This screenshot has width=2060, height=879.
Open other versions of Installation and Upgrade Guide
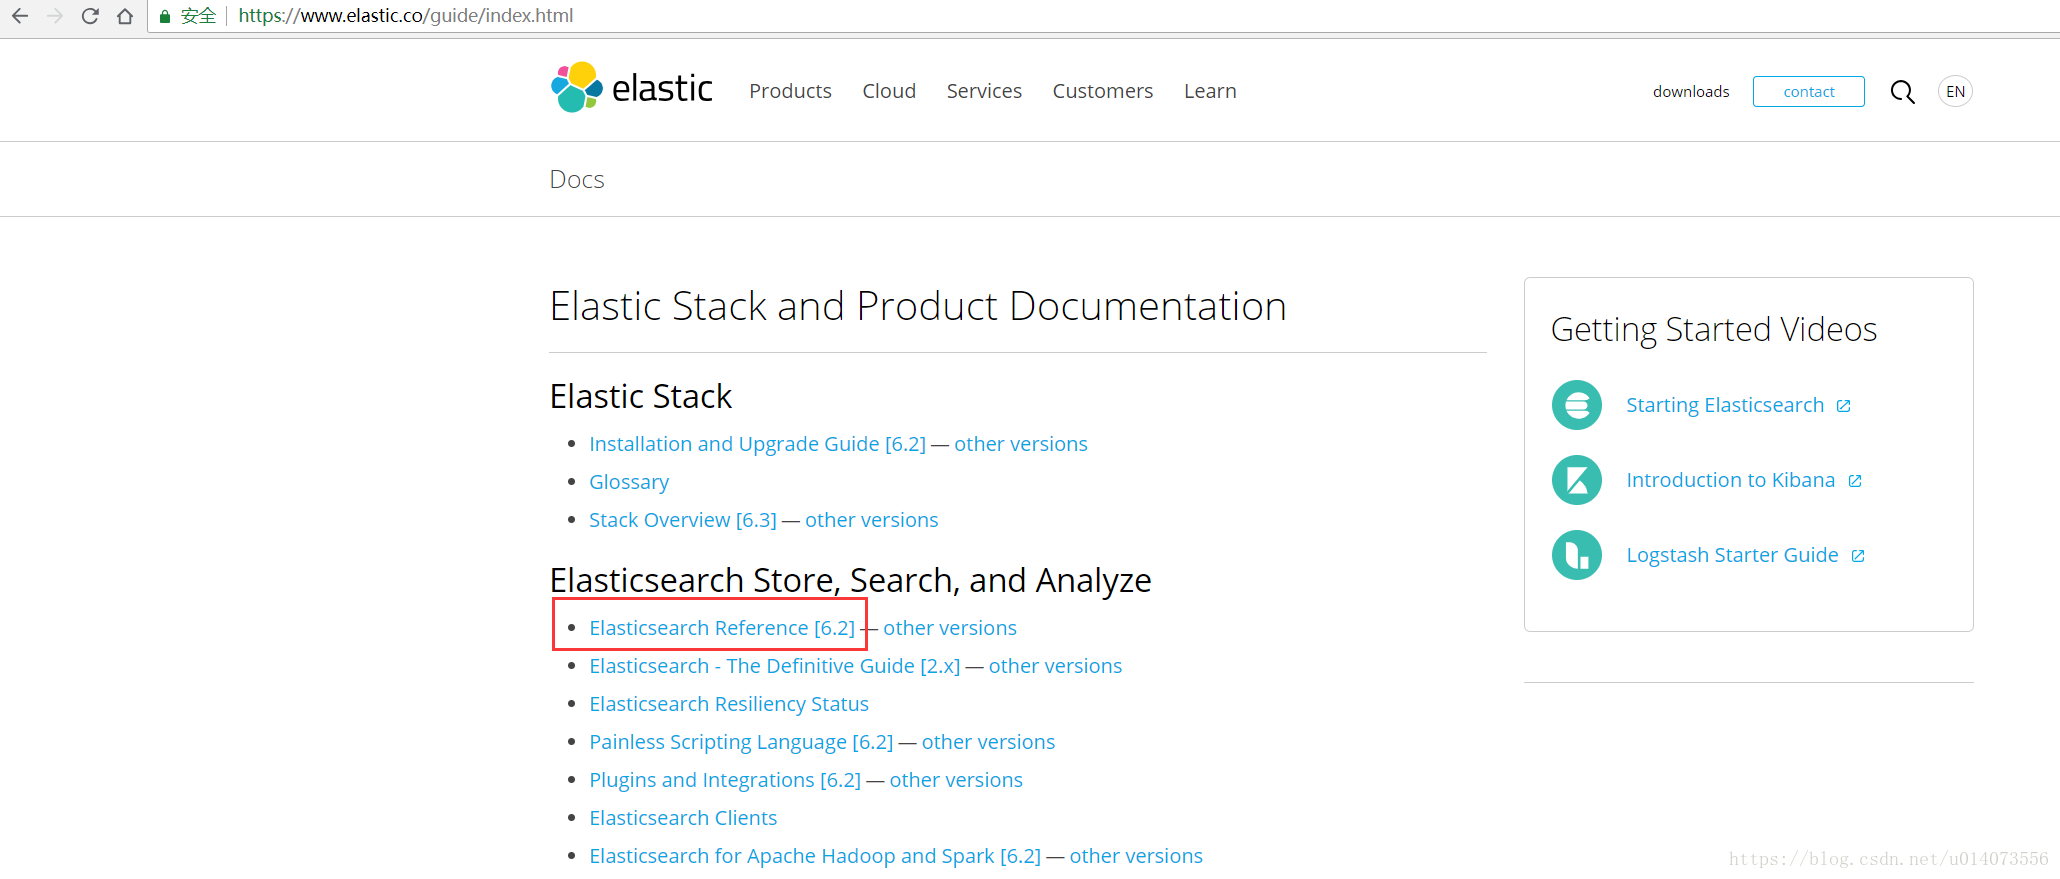point(1020,444)
